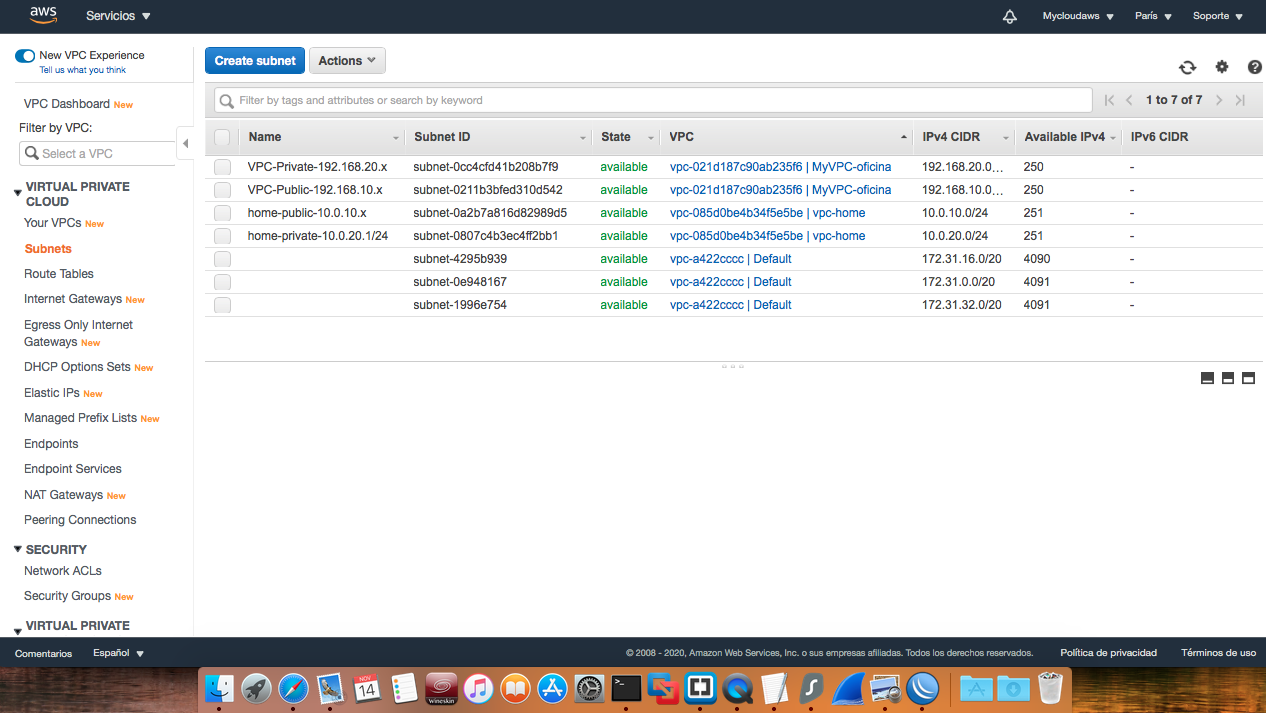
Task: Collapse the left sidebar with the arrow handle
Action: point(186,143)
